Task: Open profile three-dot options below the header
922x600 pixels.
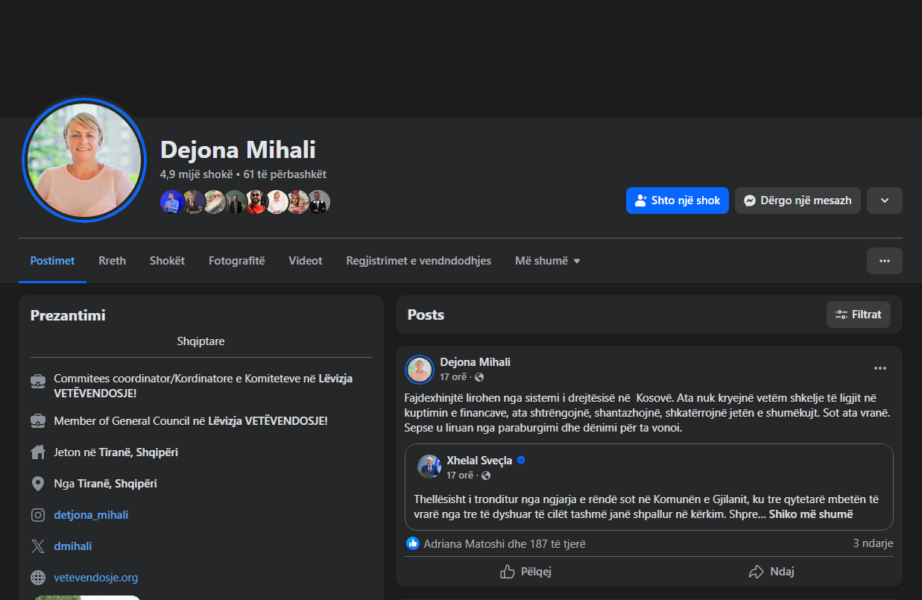Action: click(x=884, y=261)
